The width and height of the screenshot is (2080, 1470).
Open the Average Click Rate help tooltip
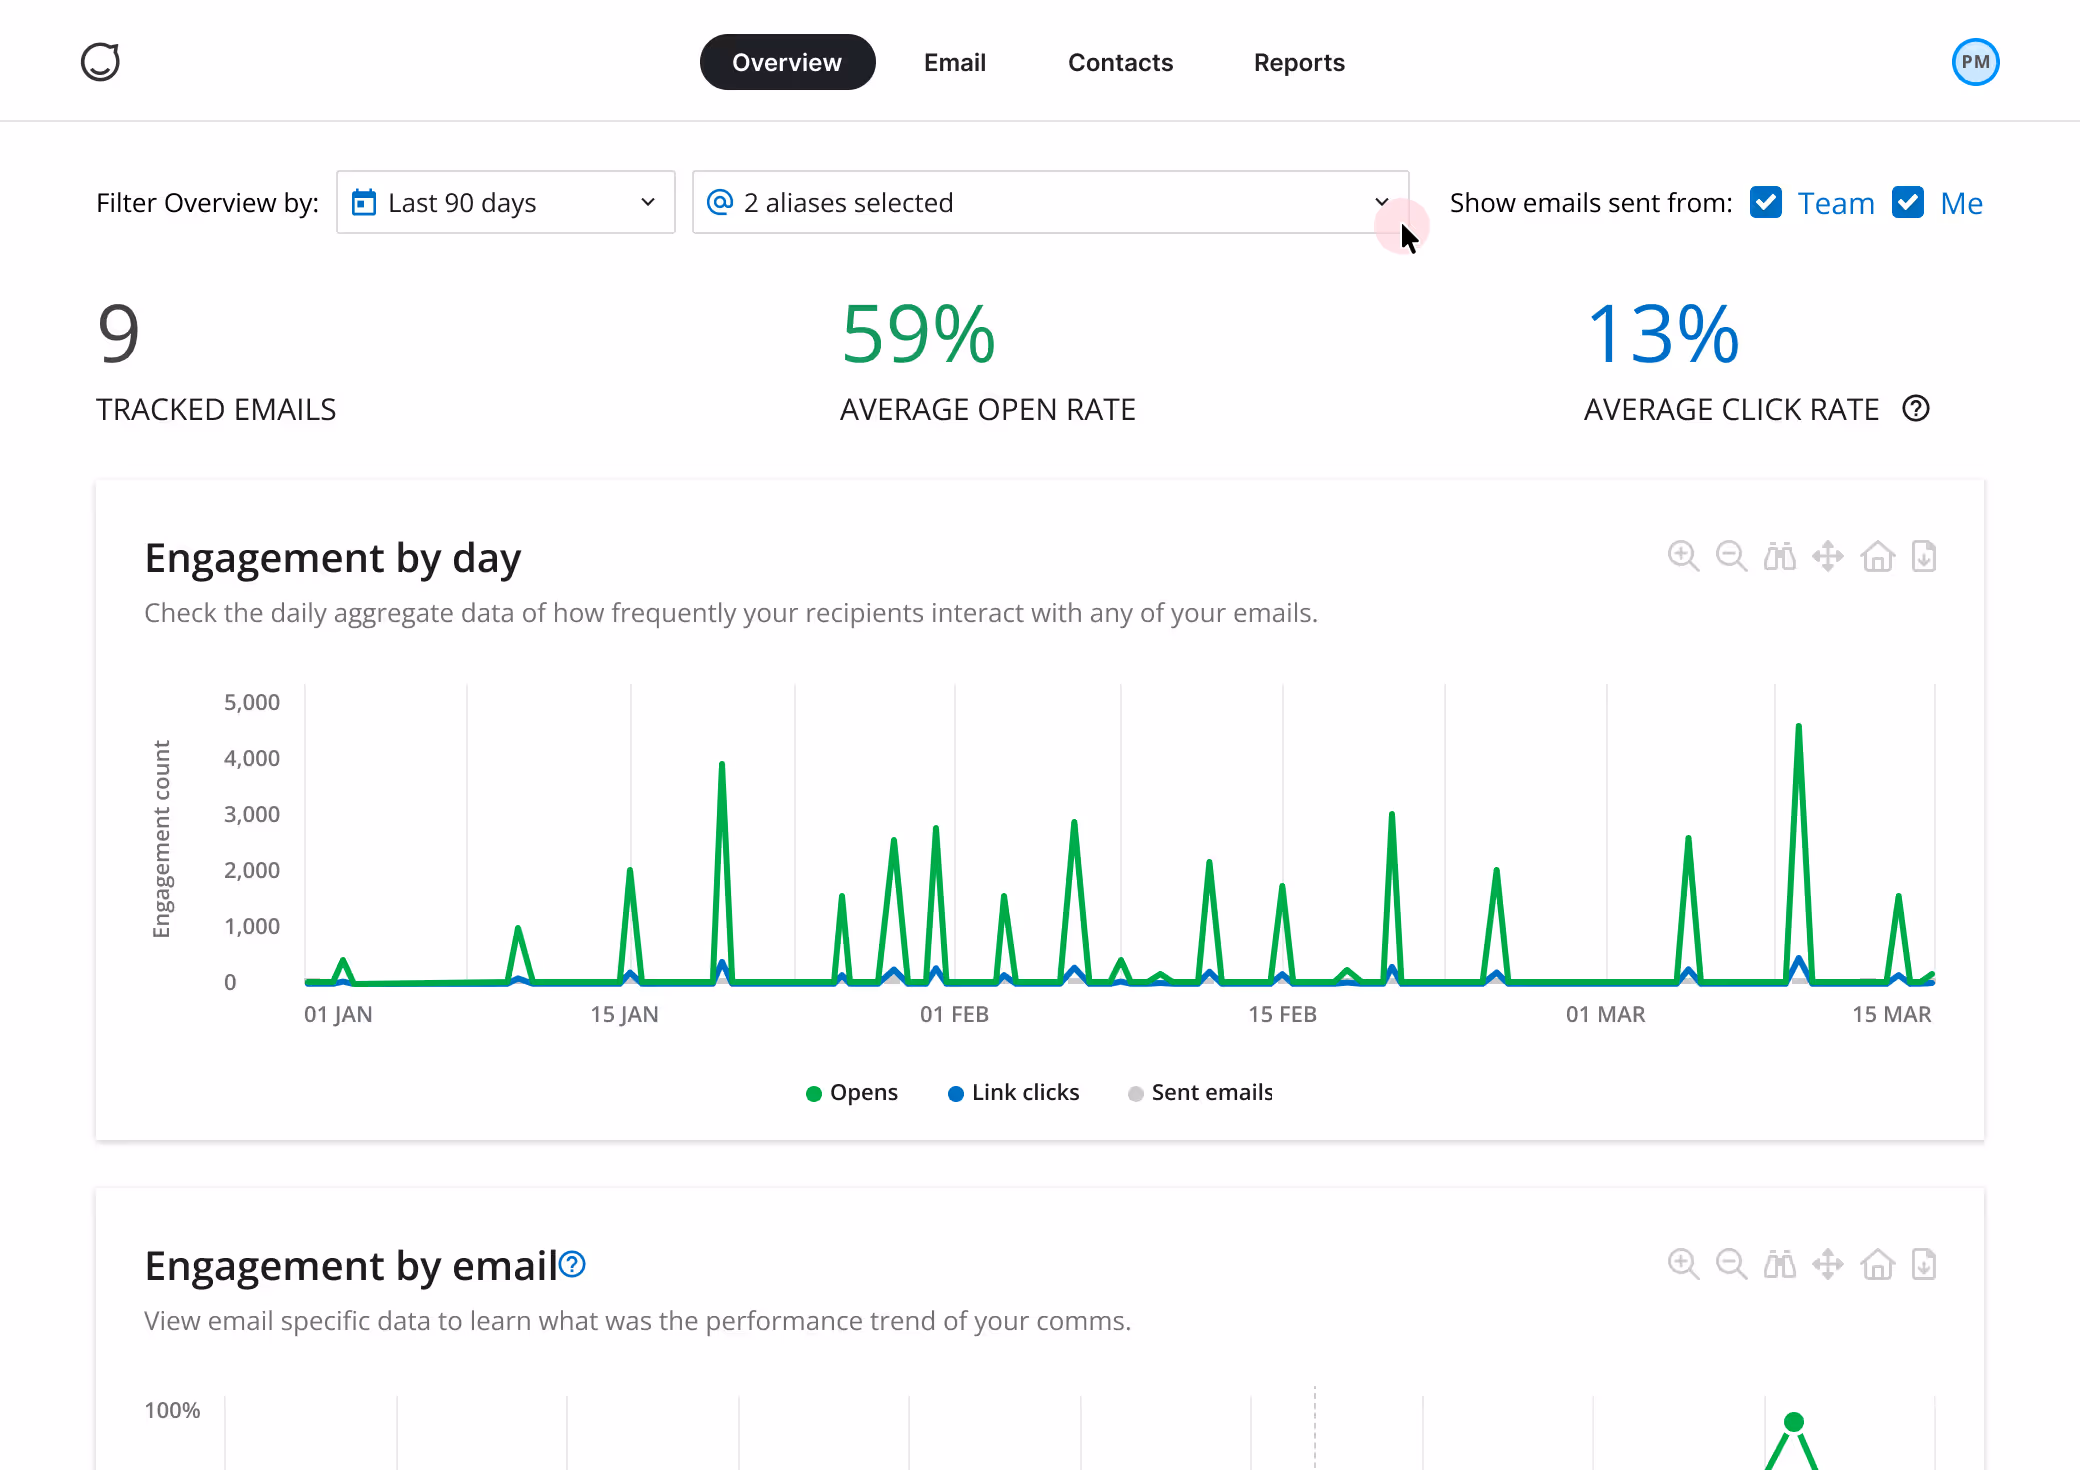click(1916, 409)
